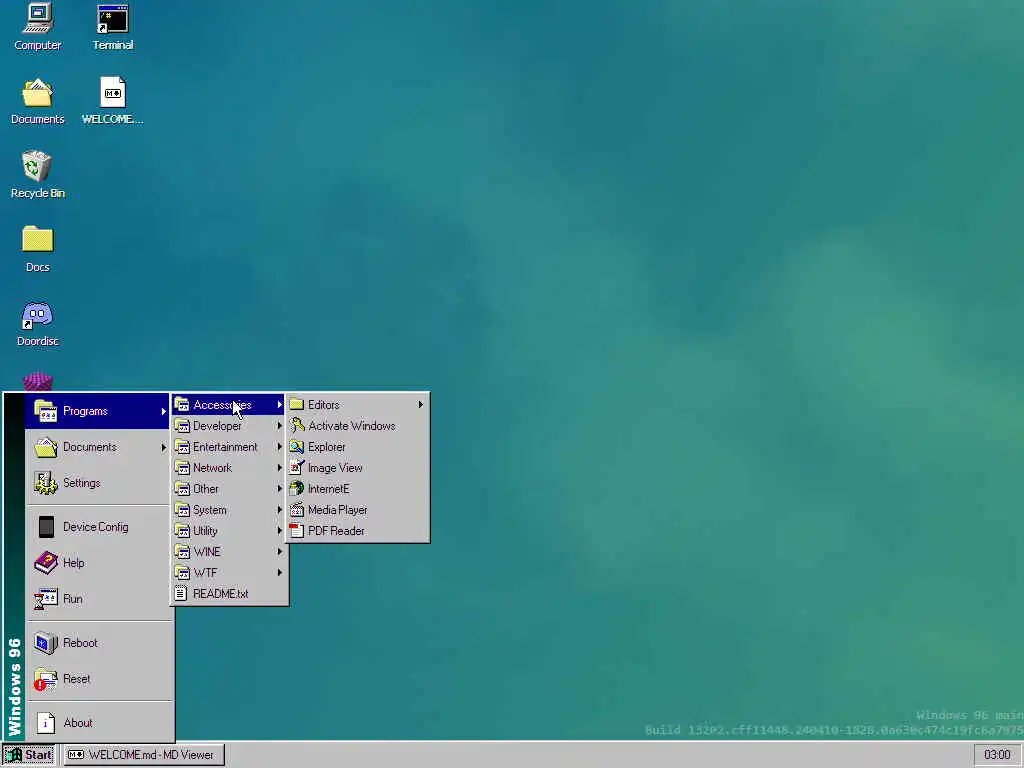1024x768 pixels.
Task: Click the Image View icon
Action: coord(297,468)
